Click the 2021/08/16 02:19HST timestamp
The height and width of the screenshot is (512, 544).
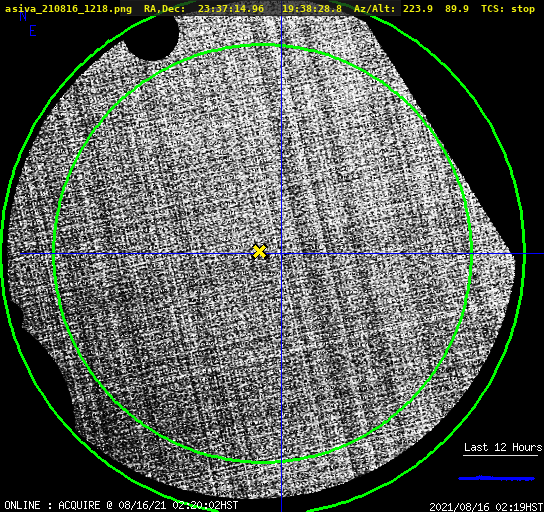(x=486, y=507)
